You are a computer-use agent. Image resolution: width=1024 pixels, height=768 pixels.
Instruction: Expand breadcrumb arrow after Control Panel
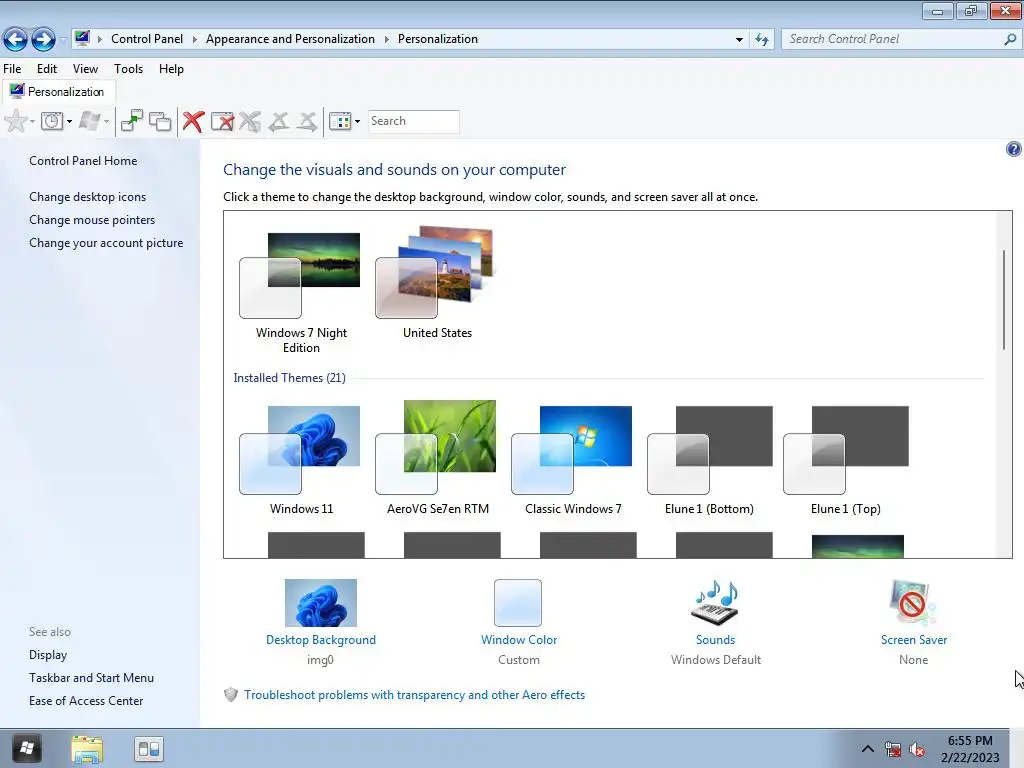point(195,39)
